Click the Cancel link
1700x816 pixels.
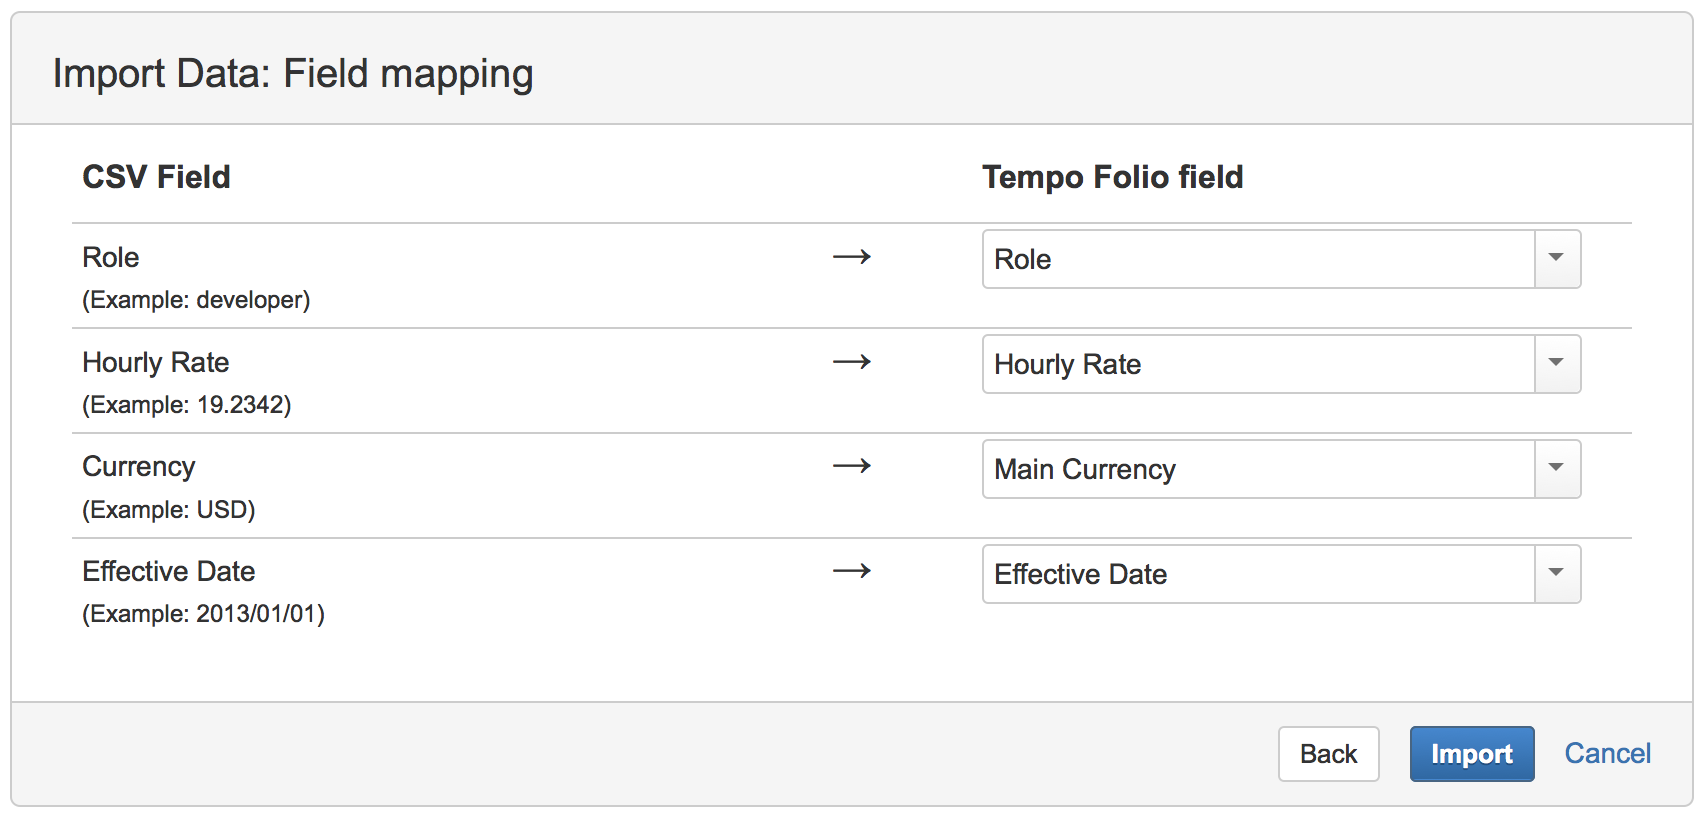[x=1606, y=753]
